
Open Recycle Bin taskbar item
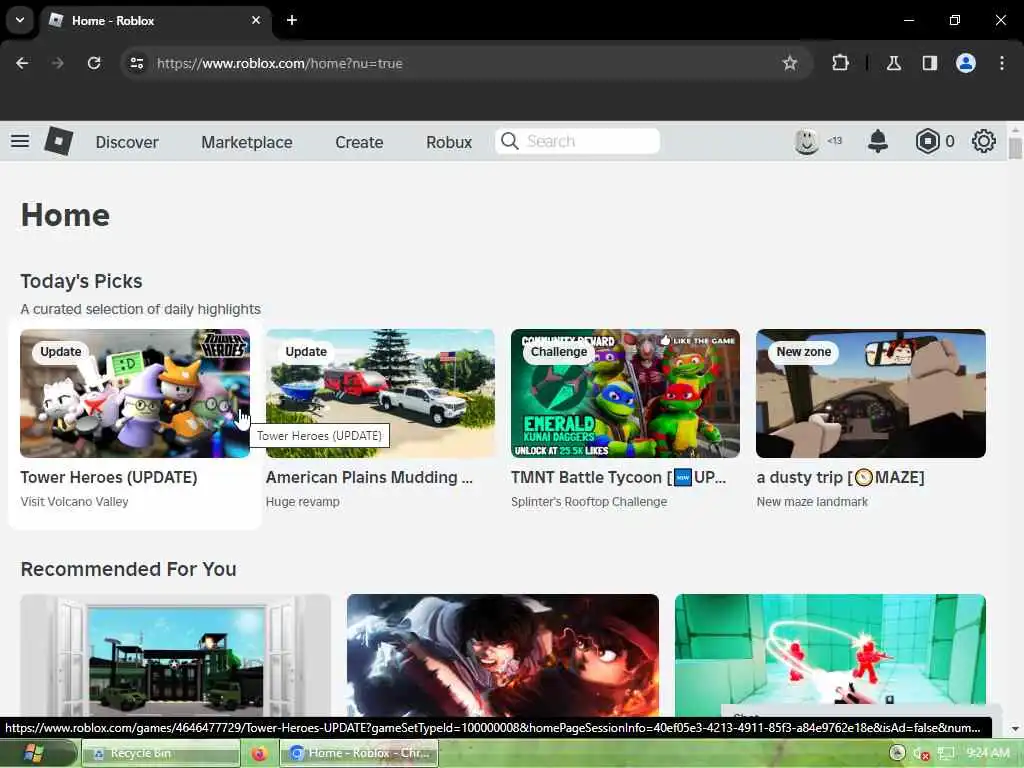coord(161,754)
